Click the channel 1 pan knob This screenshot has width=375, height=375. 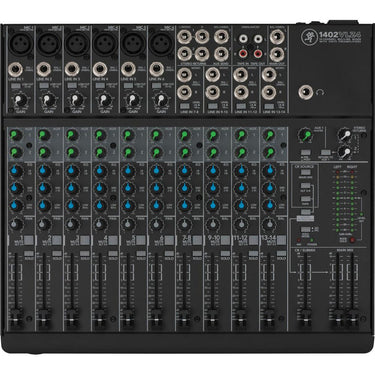(15, 224)
